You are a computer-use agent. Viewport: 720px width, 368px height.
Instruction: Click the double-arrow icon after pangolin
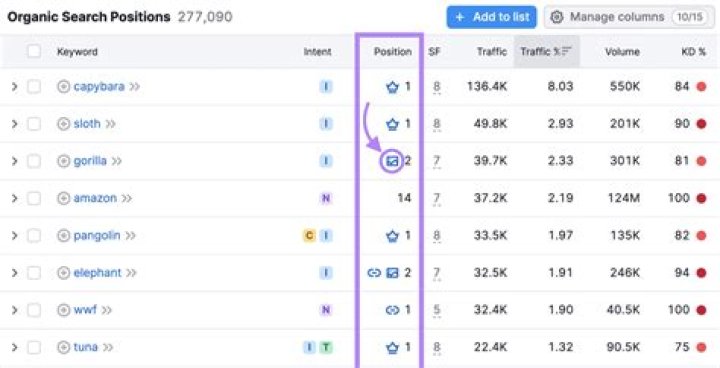click(x=130, y=236)
